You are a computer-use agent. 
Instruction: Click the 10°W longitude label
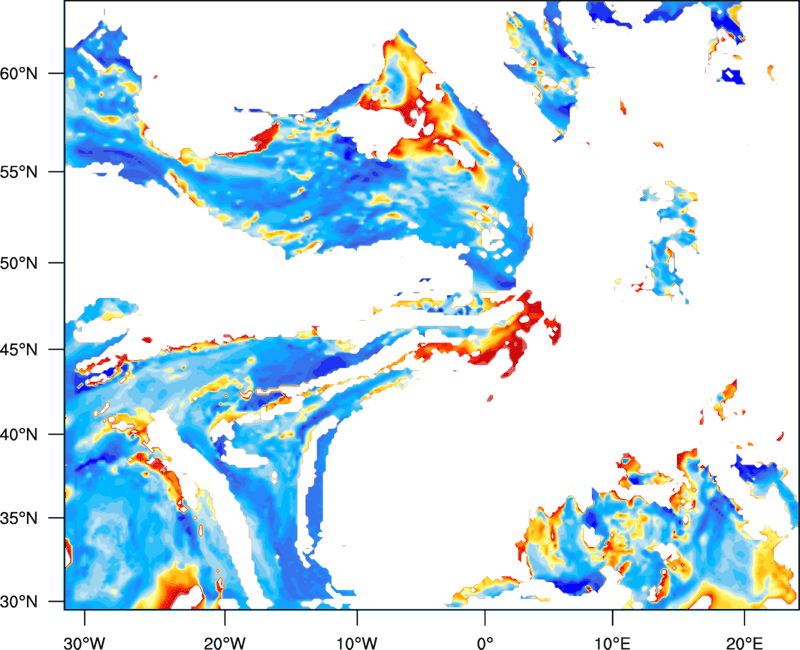click(x=357, y=643)
